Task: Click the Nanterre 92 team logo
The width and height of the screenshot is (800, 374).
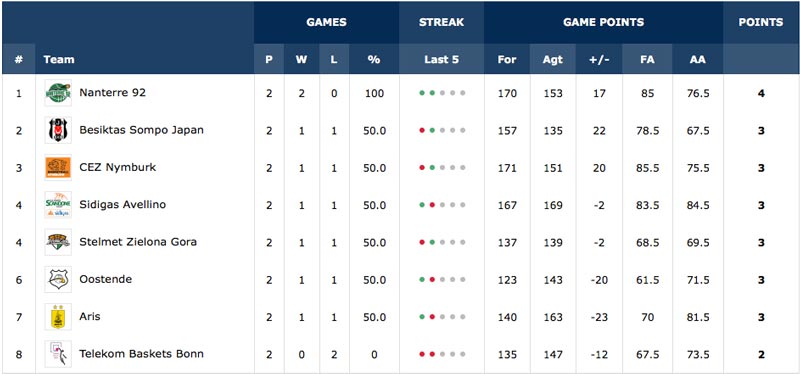Action: 58,93
